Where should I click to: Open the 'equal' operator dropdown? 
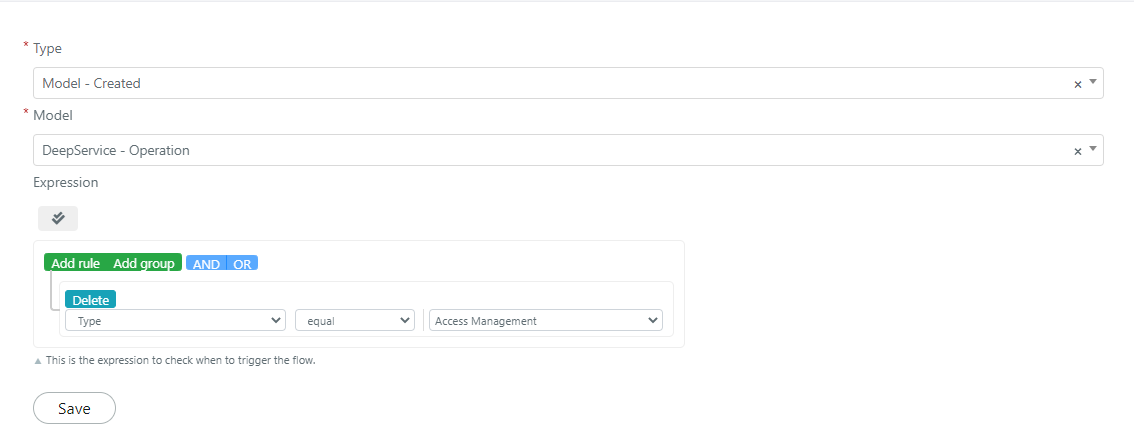point(354,320)
